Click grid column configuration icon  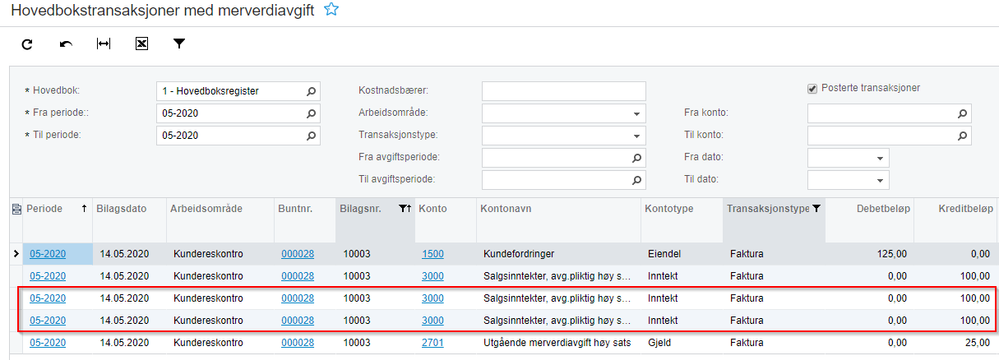tap(16, 208)
